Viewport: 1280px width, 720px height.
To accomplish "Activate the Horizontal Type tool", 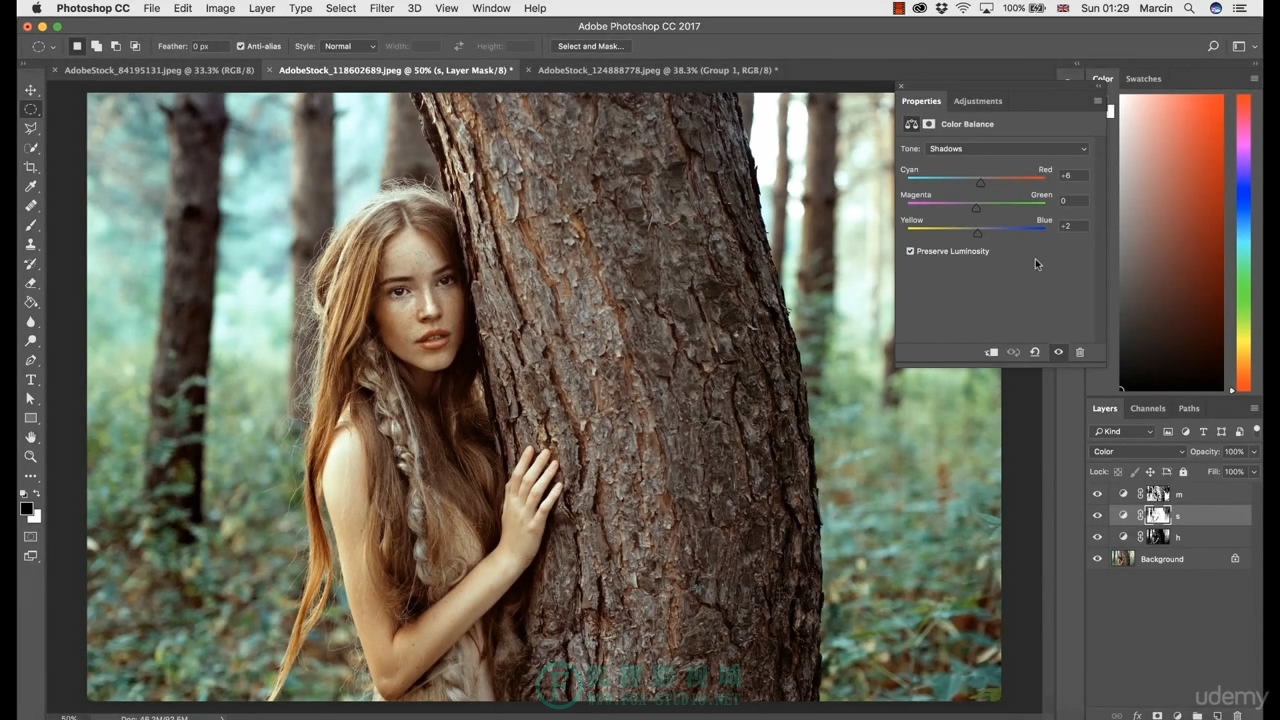I will (31, 380).
